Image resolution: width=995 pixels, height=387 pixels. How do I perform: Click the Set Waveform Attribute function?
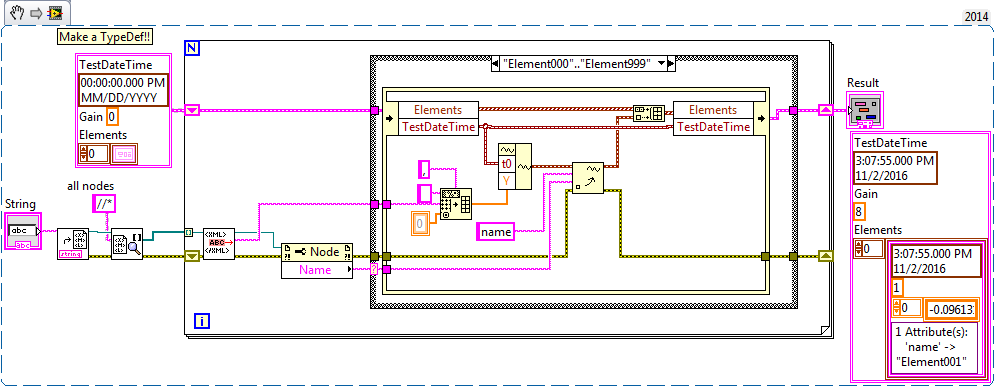588,177
